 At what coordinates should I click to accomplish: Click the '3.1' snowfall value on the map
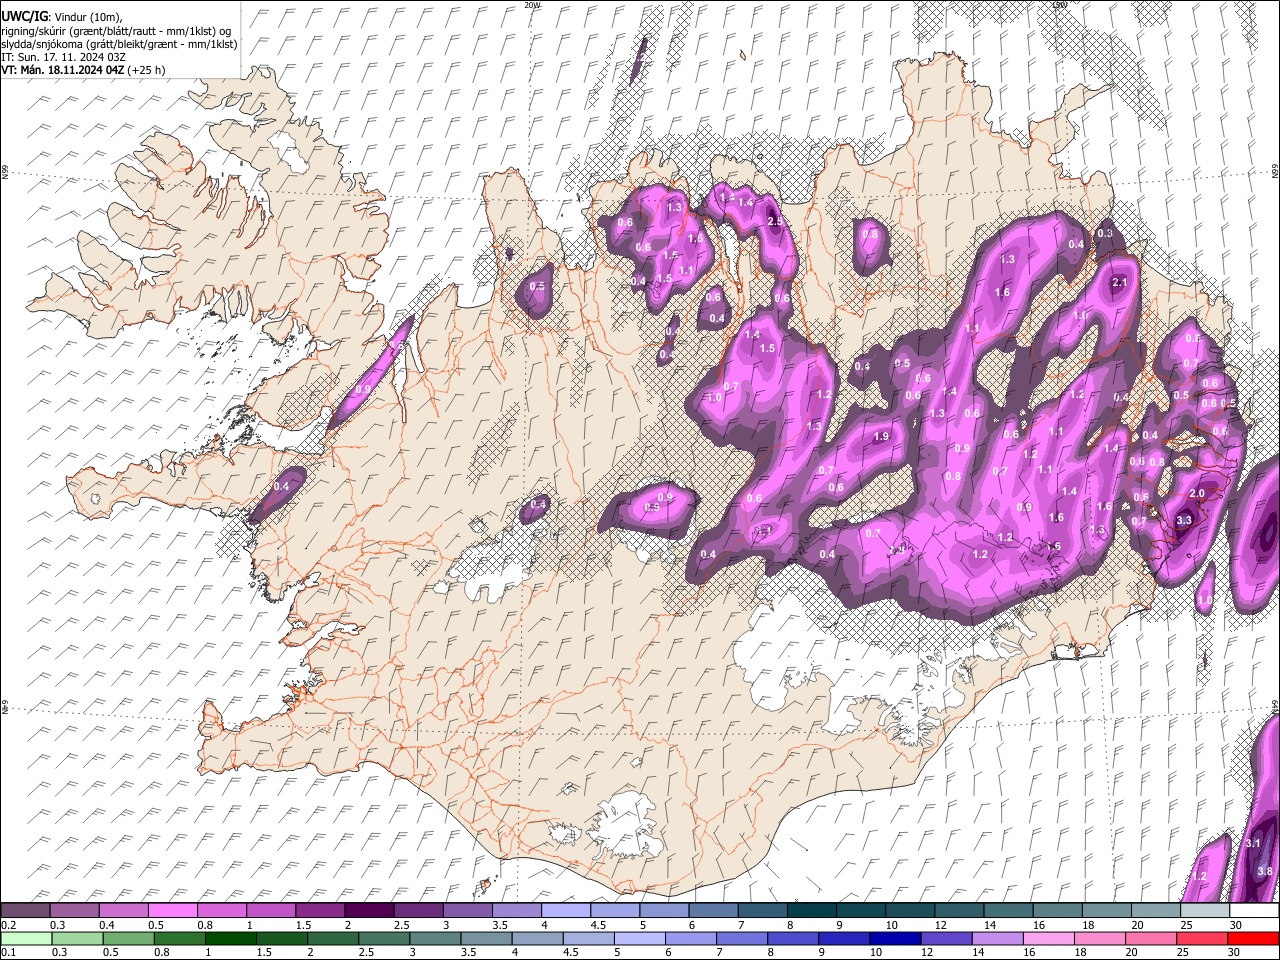pyautogui.click(x=1253, y=844)
